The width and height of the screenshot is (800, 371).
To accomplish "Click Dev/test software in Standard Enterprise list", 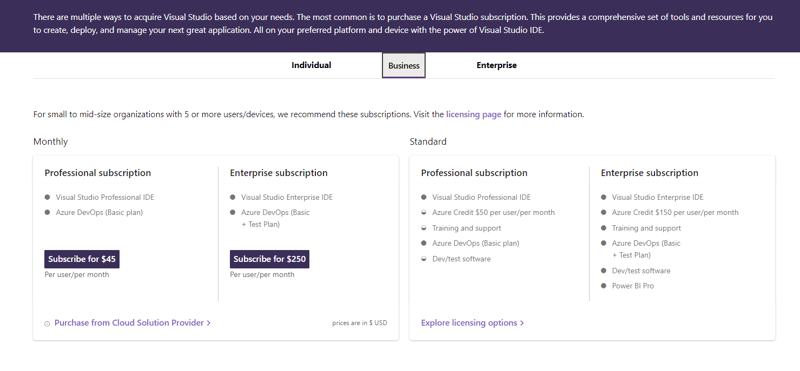I will tap(641, 271).
